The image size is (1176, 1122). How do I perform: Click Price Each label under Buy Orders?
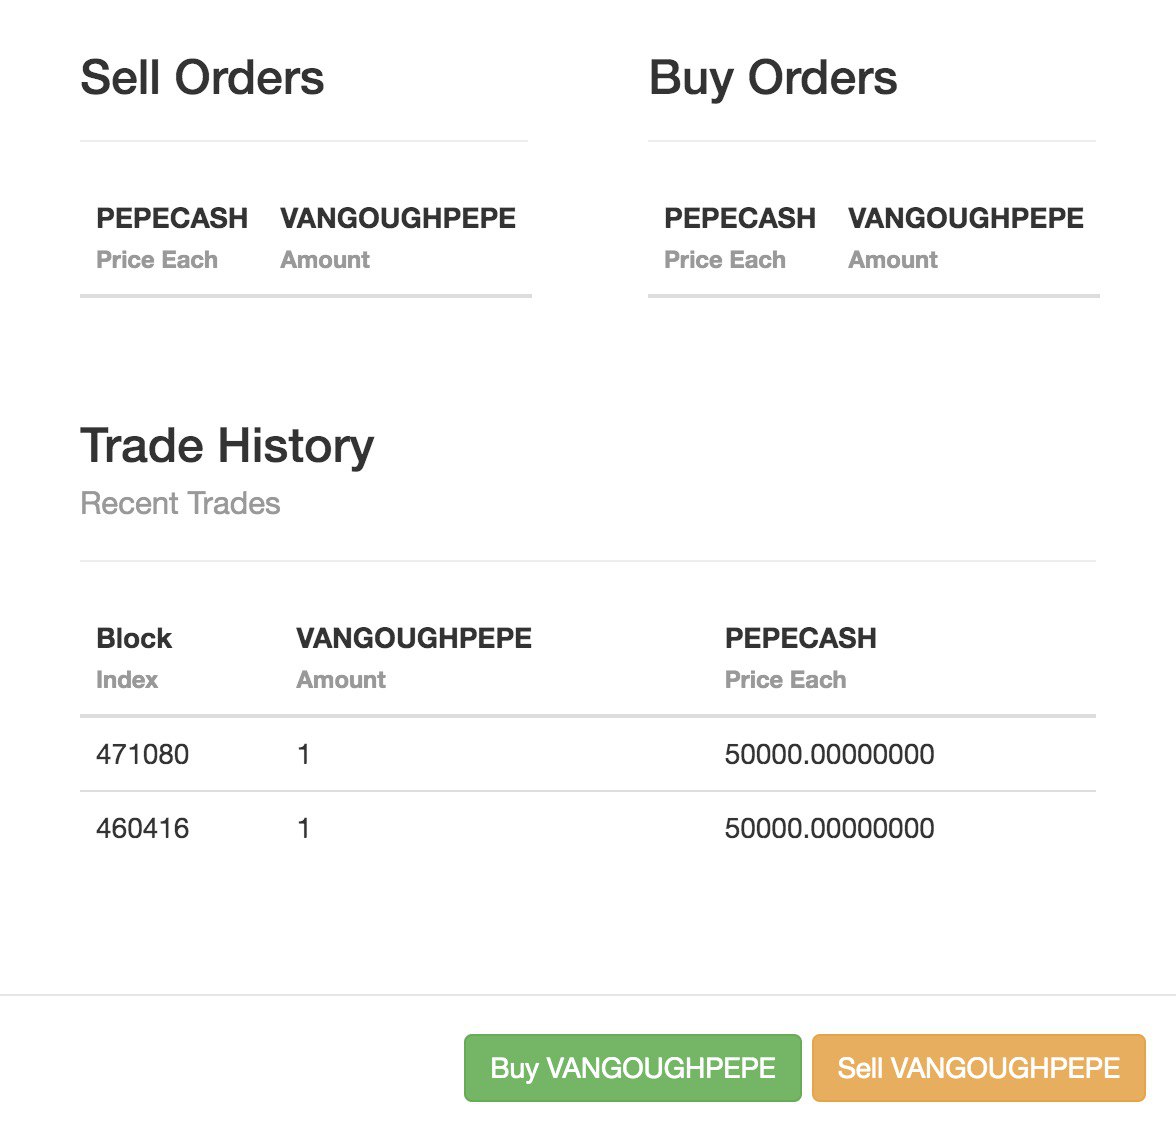coord(724,260)
